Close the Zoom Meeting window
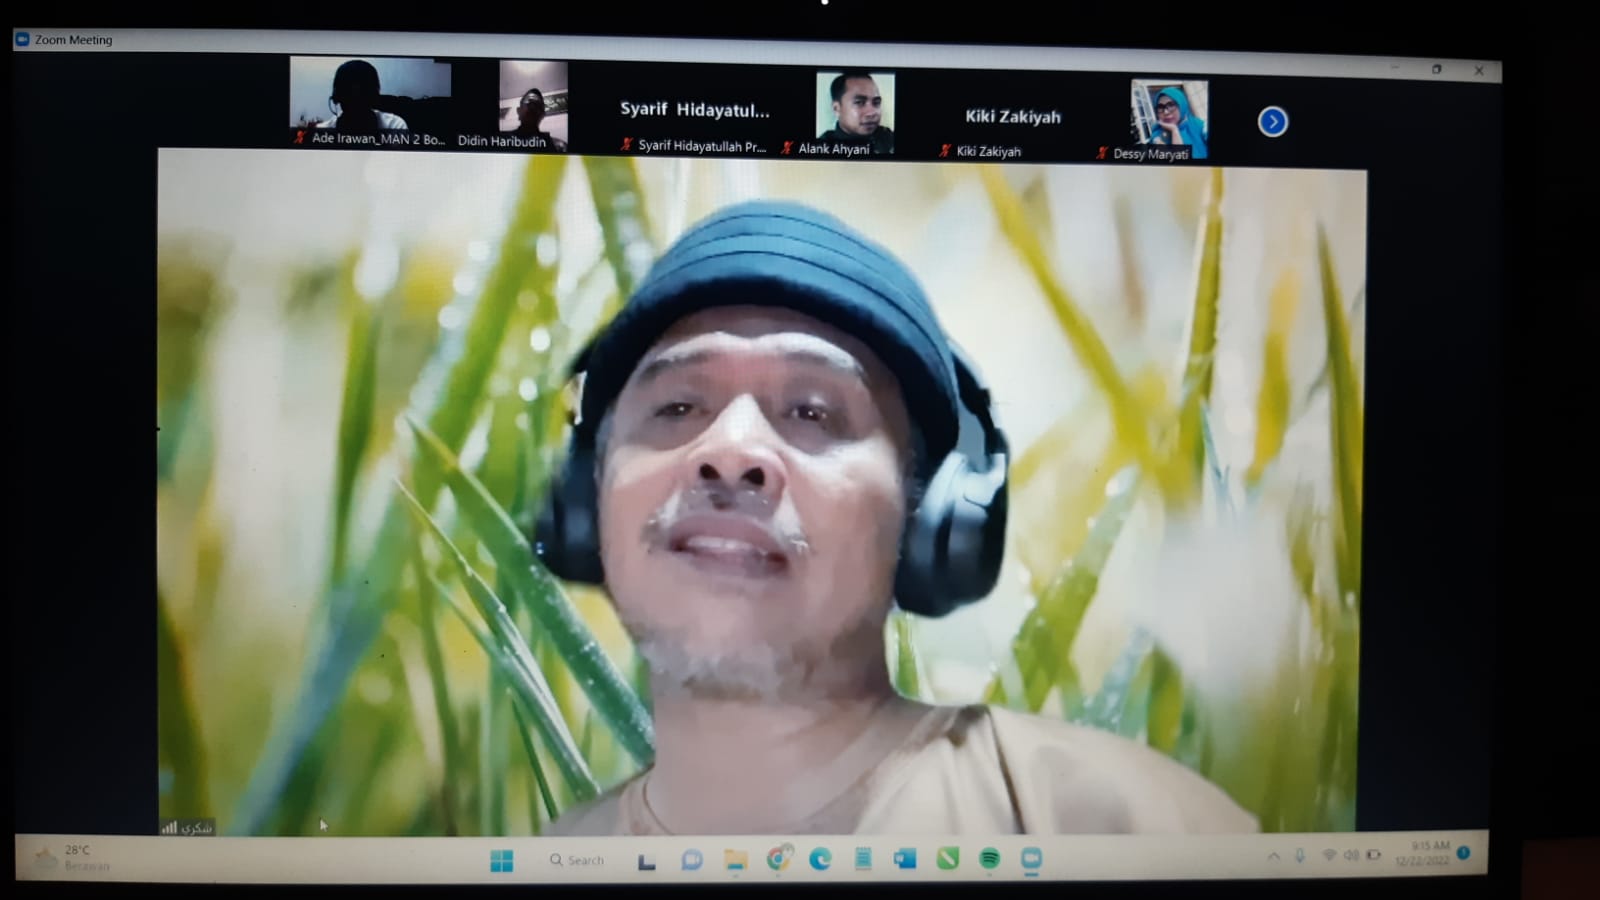The image size is (1600, 900). coord(1479,70)
